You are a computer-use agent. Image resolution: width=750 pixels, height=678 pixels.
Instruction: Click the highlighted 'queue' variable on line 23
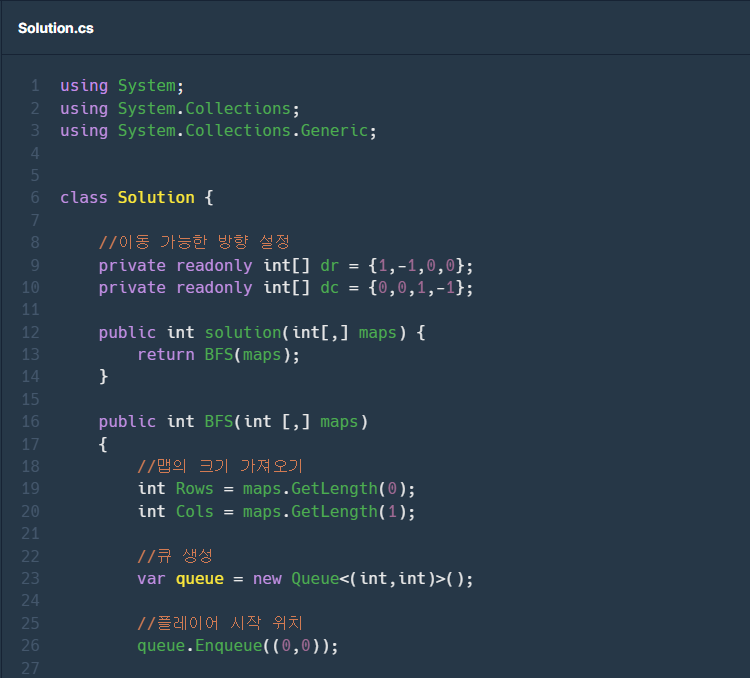(199, 579)
